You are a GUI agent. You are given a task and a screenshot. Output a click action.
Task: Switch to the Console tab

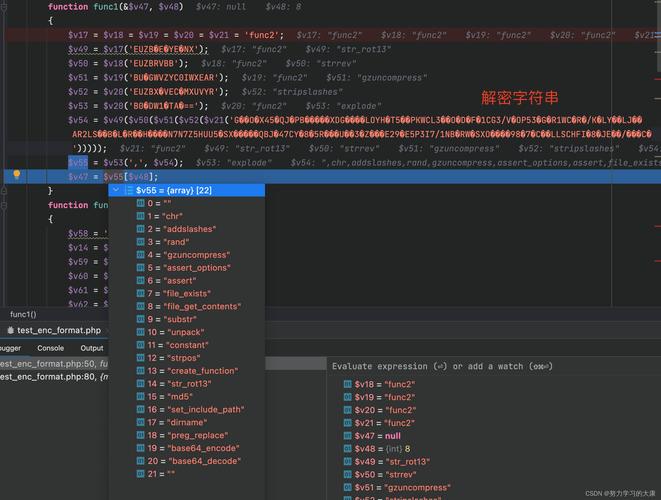(51, 348)
